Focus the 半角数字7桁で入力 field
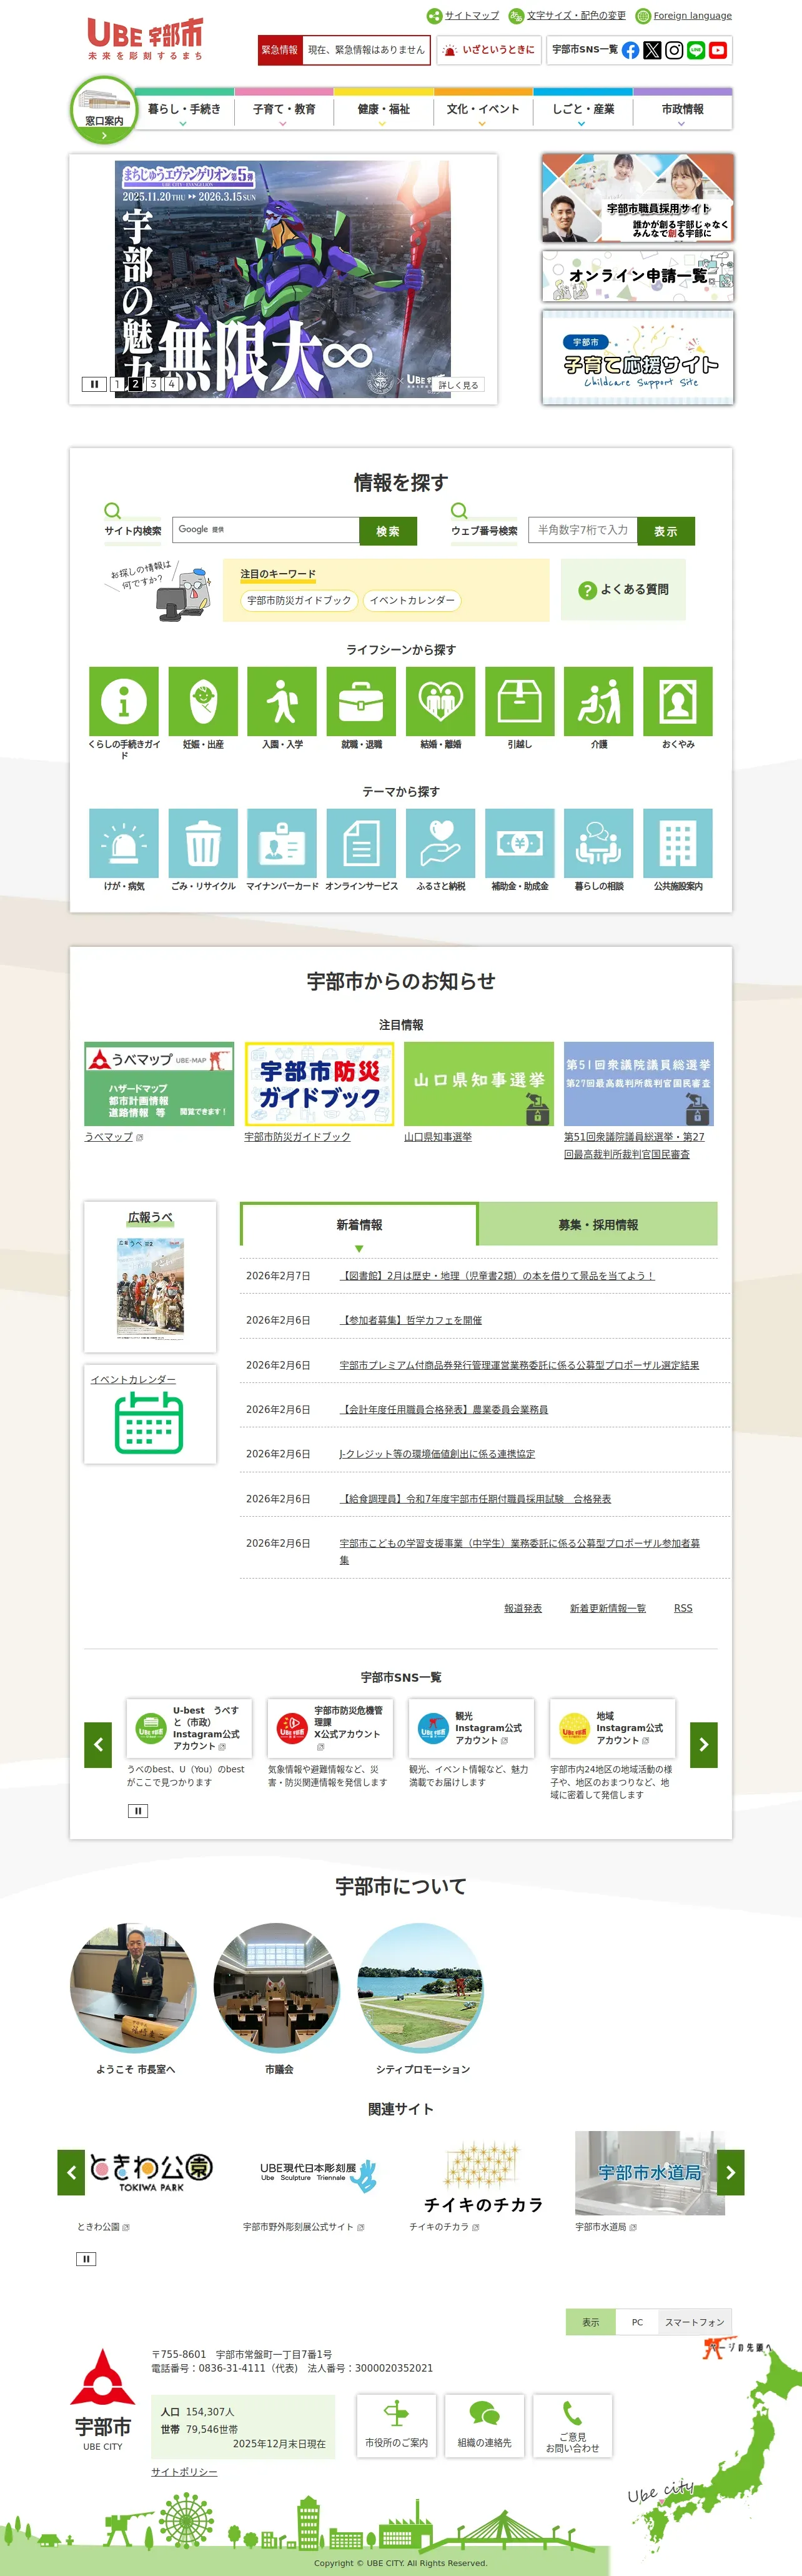Image resolution: width=802 pixels, height=2576 pixels. pyautogui.click(x=583, y=530)
